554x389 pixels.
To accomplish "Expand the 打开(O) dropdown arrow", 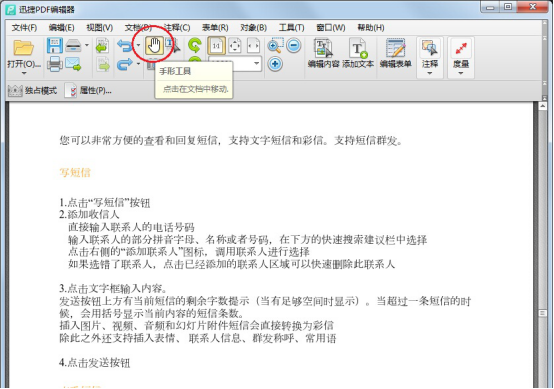I will coord(24,73).
